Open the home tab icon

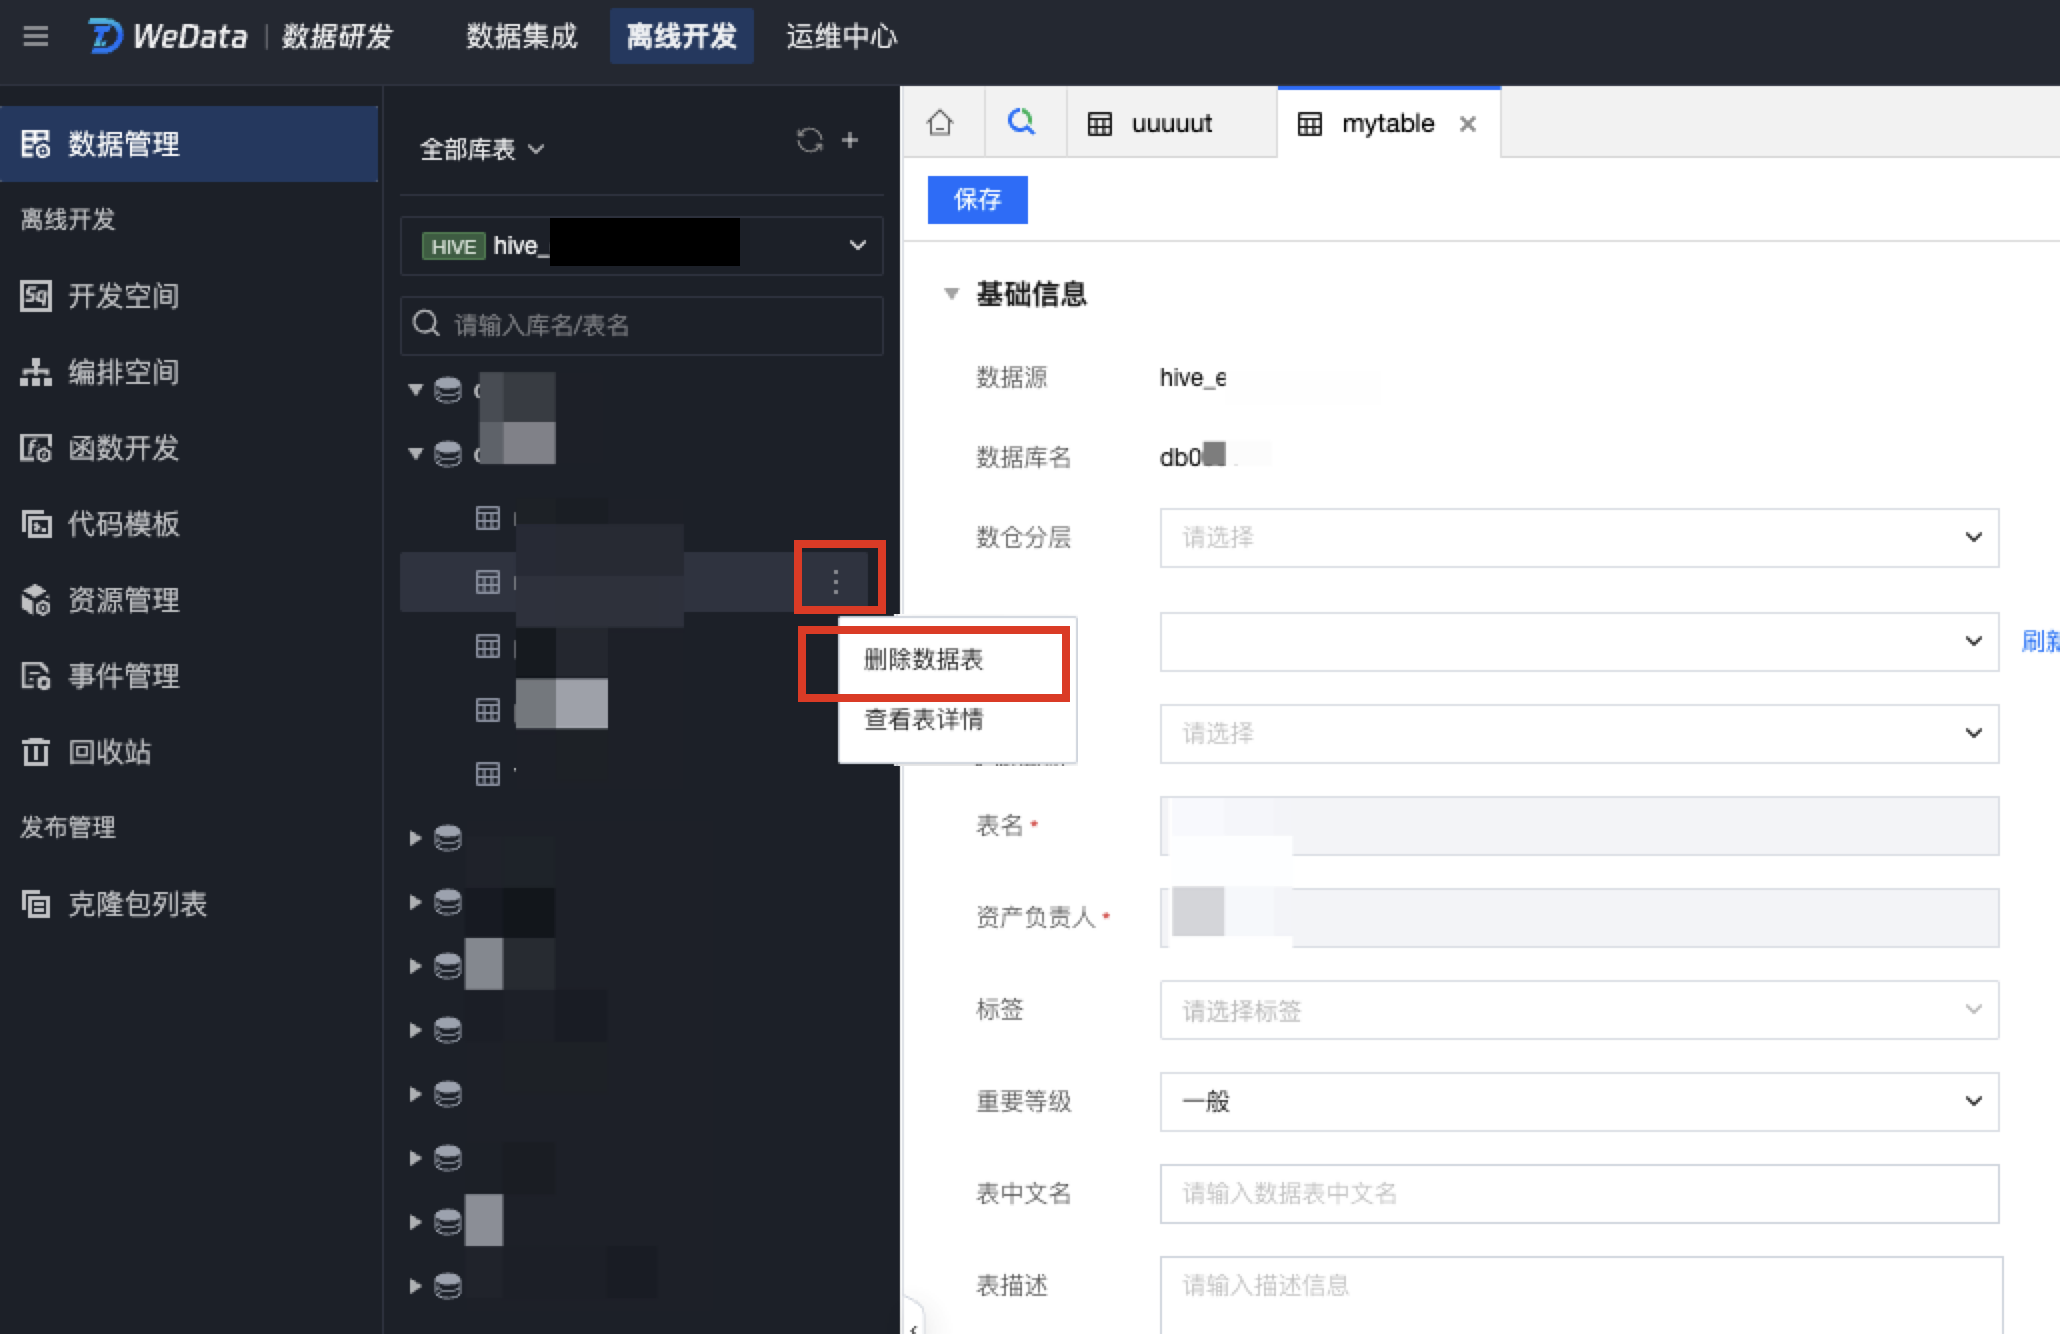tap(940, 123)
